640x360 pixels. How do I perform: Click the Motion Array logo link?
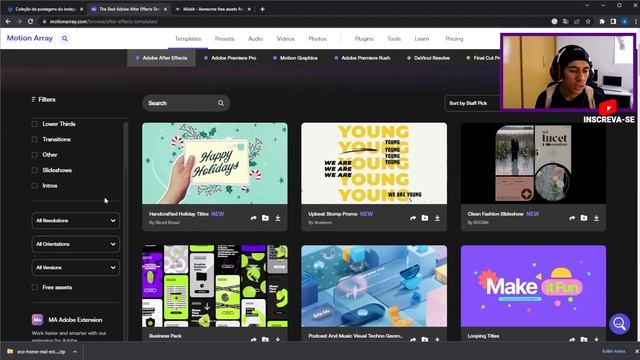pyautogui.click(x=30, y=38)
